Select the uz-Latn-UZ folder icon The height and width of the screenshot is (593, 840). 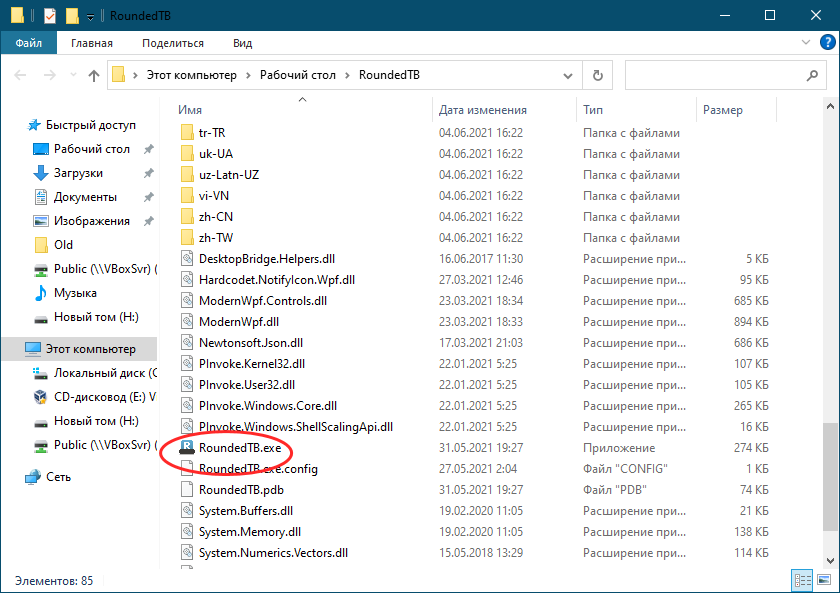click(x=187, y=175)
